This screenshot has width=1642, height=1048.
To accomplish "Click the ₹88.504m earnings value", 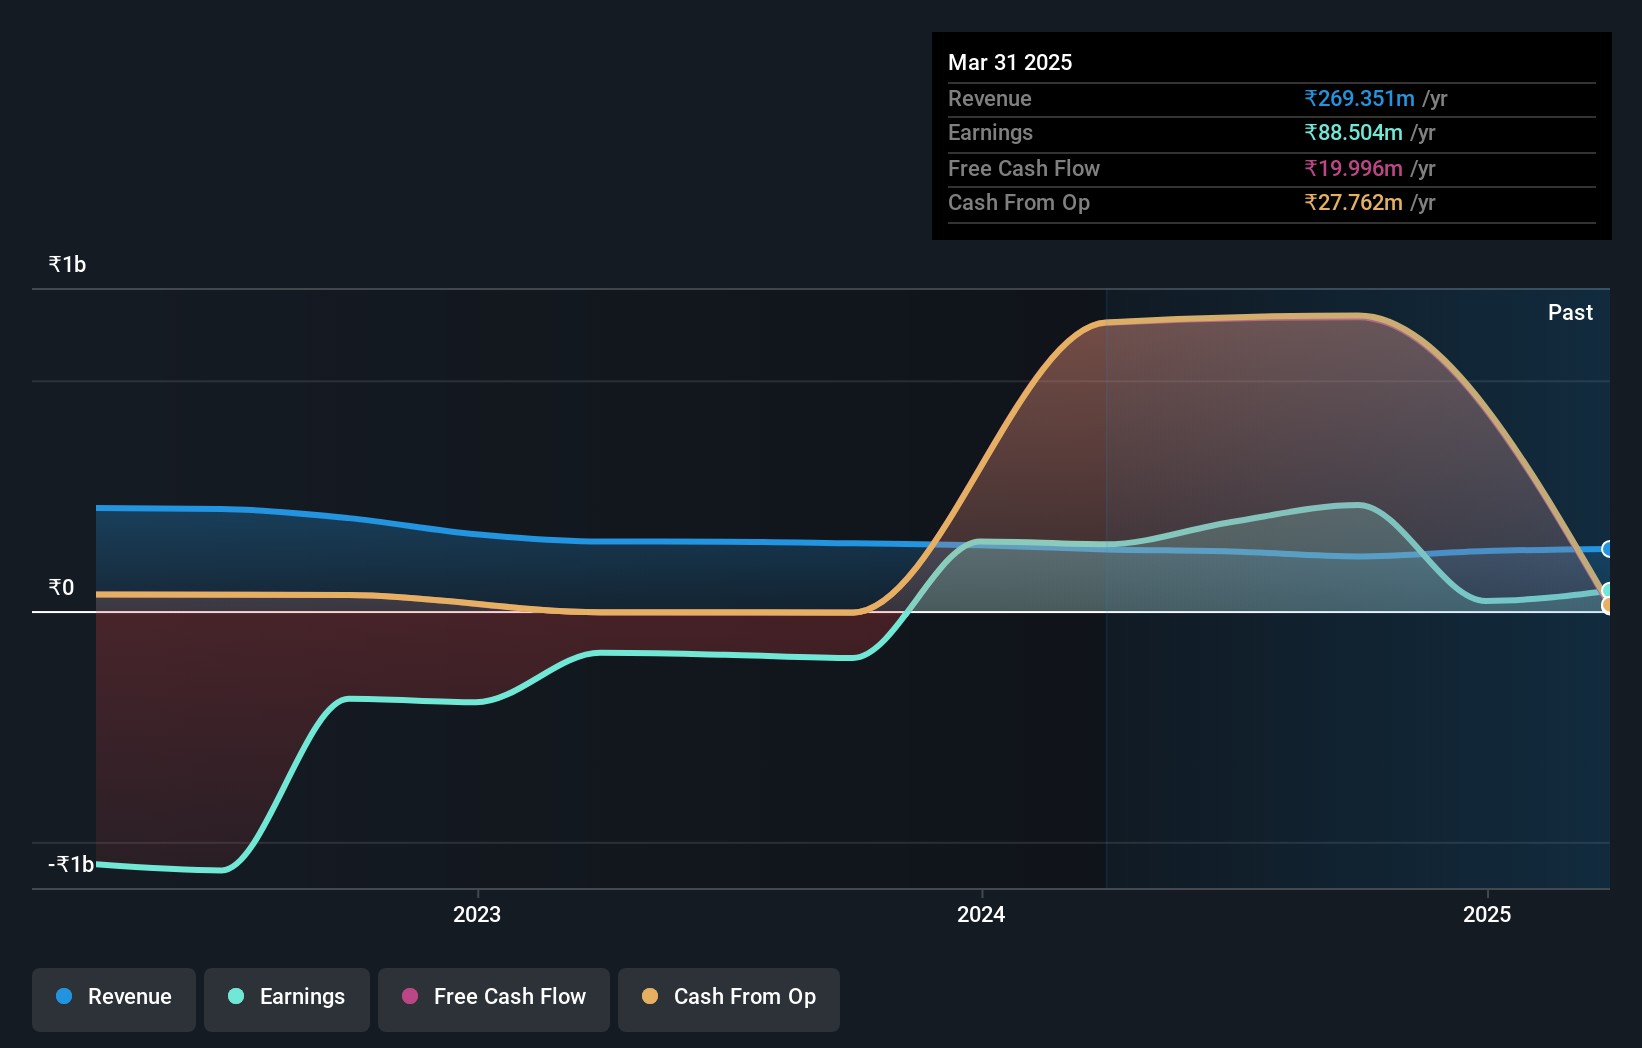I will 1353,132.
